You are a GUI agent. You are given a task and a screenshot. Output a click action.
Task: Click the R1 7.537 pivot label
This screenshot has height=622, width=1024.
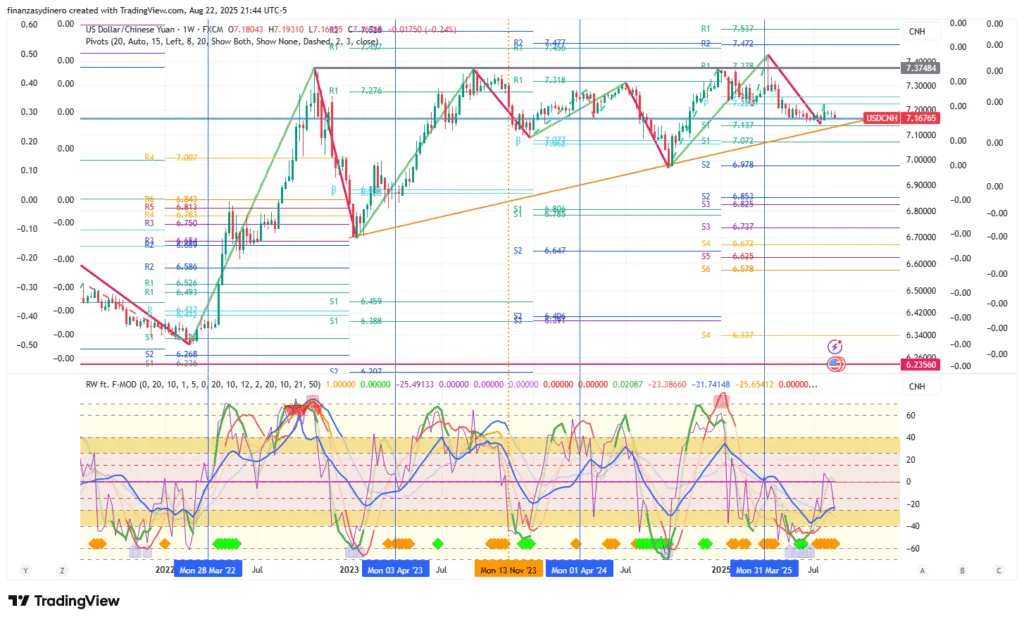(x=728, y=29)
